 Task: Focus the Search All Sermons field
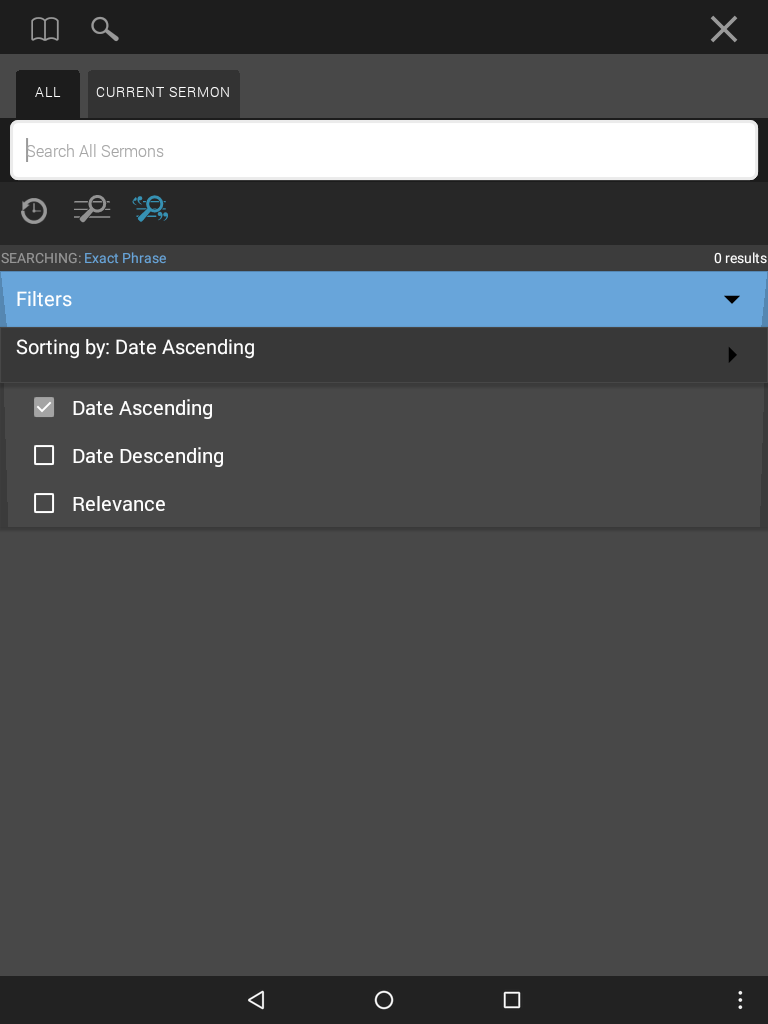click(x=384, y=150)
